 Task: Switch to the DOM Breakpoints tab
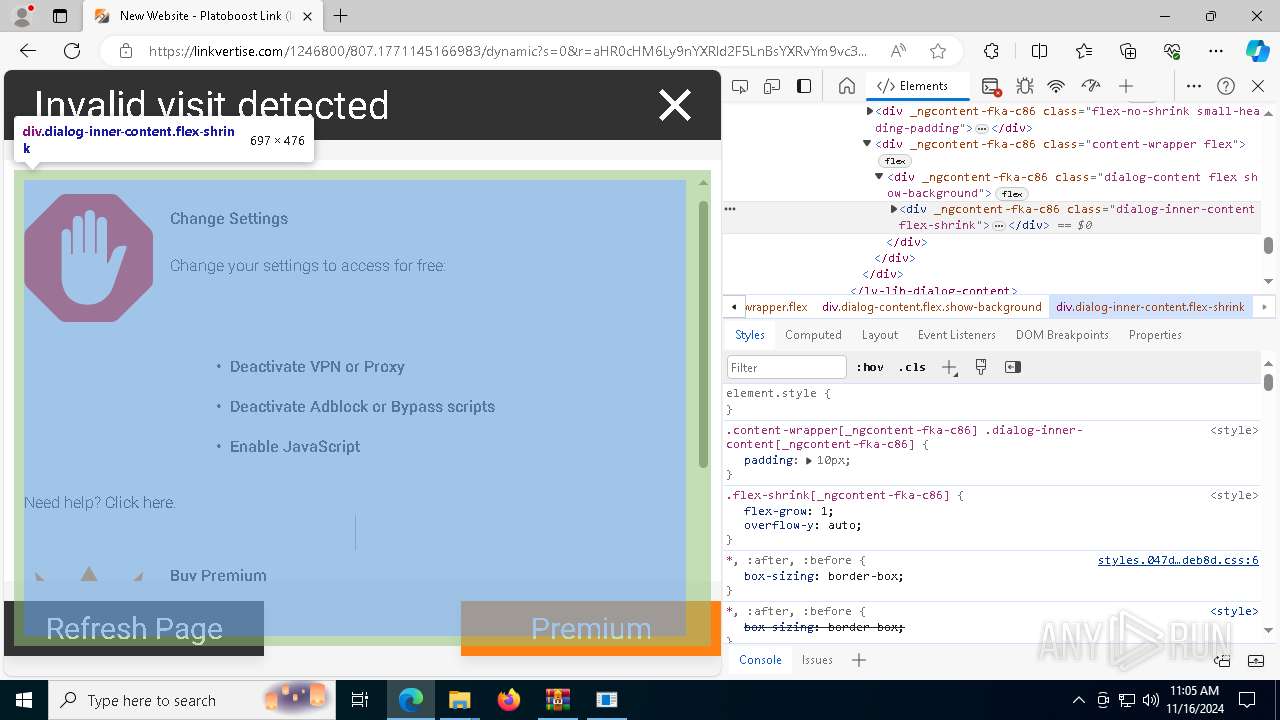coord(1062,335)
